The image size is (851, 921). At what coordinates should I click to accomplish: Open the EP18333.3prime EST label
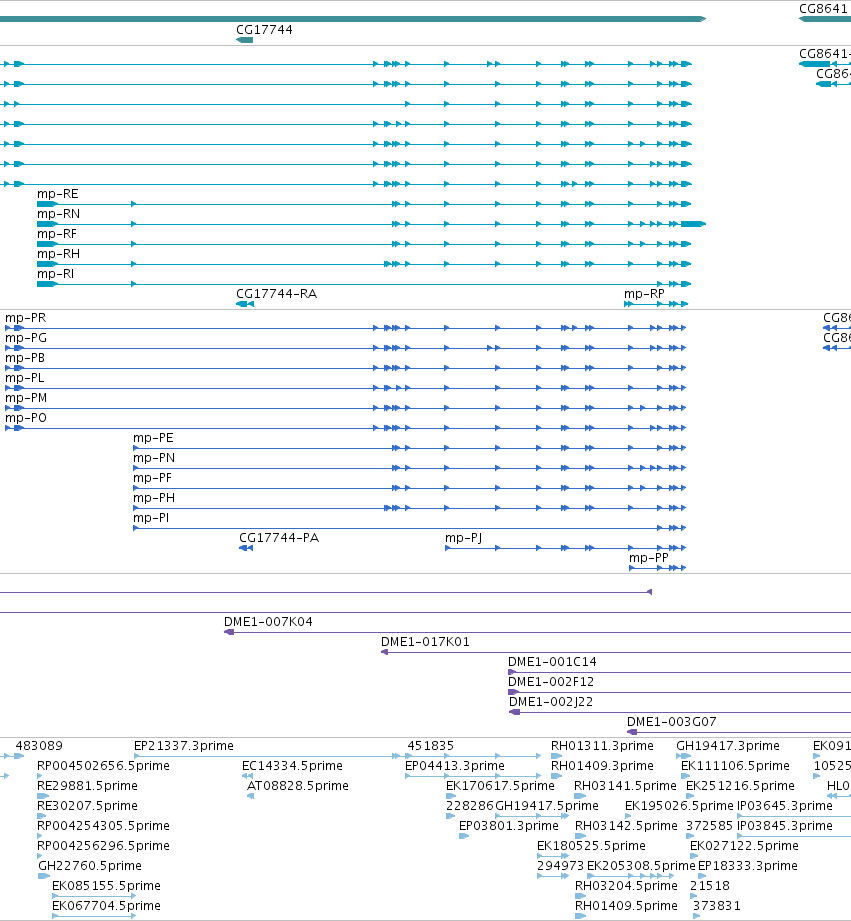click(x=748, y=865)
